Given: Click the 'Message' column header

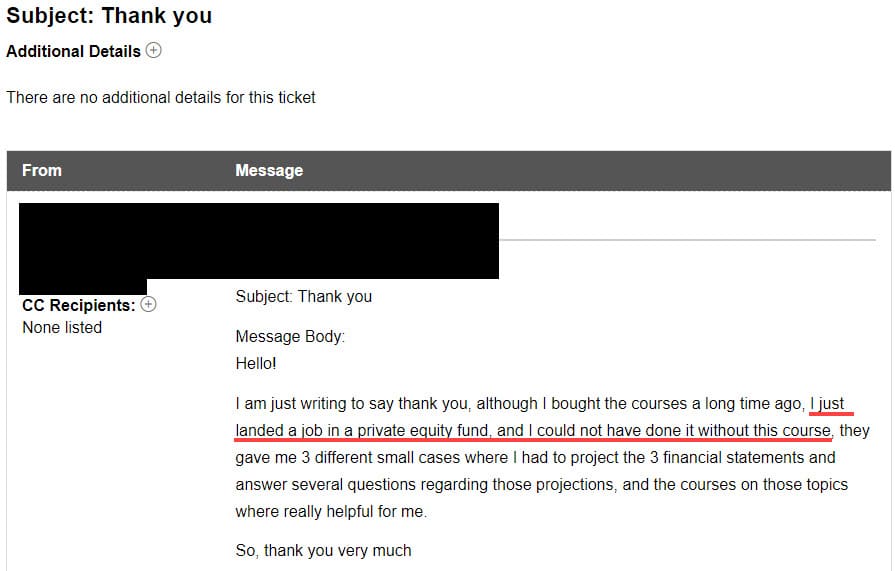Looking at the screenshot, I should (269, 170).
